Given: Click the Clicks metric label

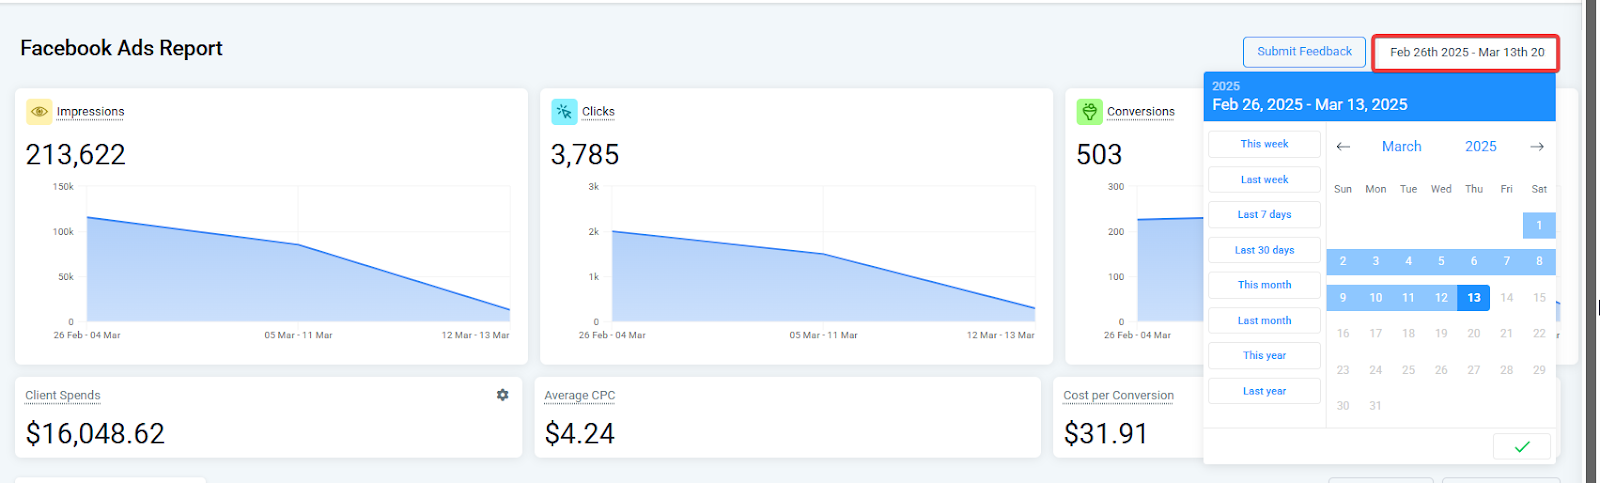Looking at the screenshot, I should [598, 112].
